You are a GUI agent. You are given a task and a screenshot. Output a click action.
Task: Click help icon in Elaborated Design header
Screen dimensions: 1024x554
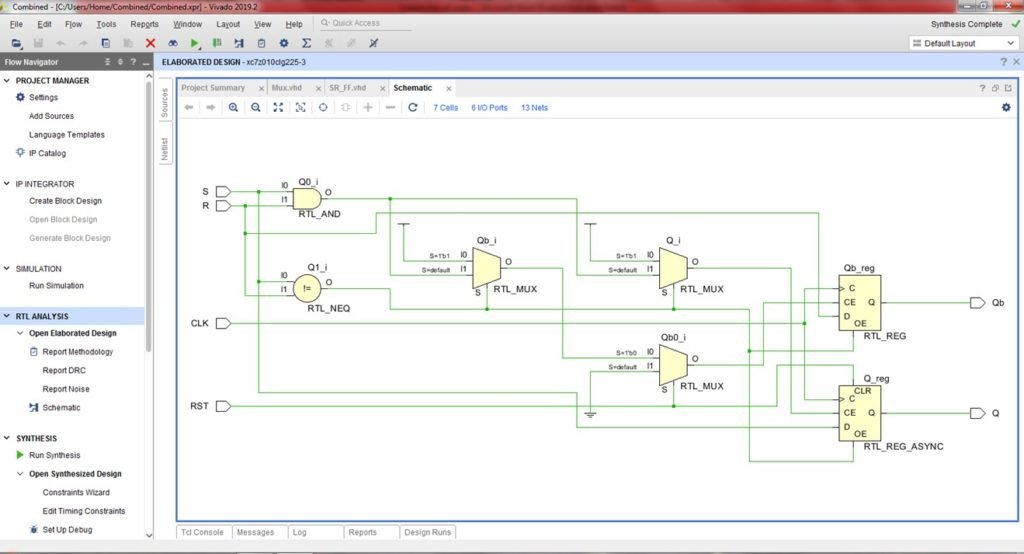point(1003,61)
